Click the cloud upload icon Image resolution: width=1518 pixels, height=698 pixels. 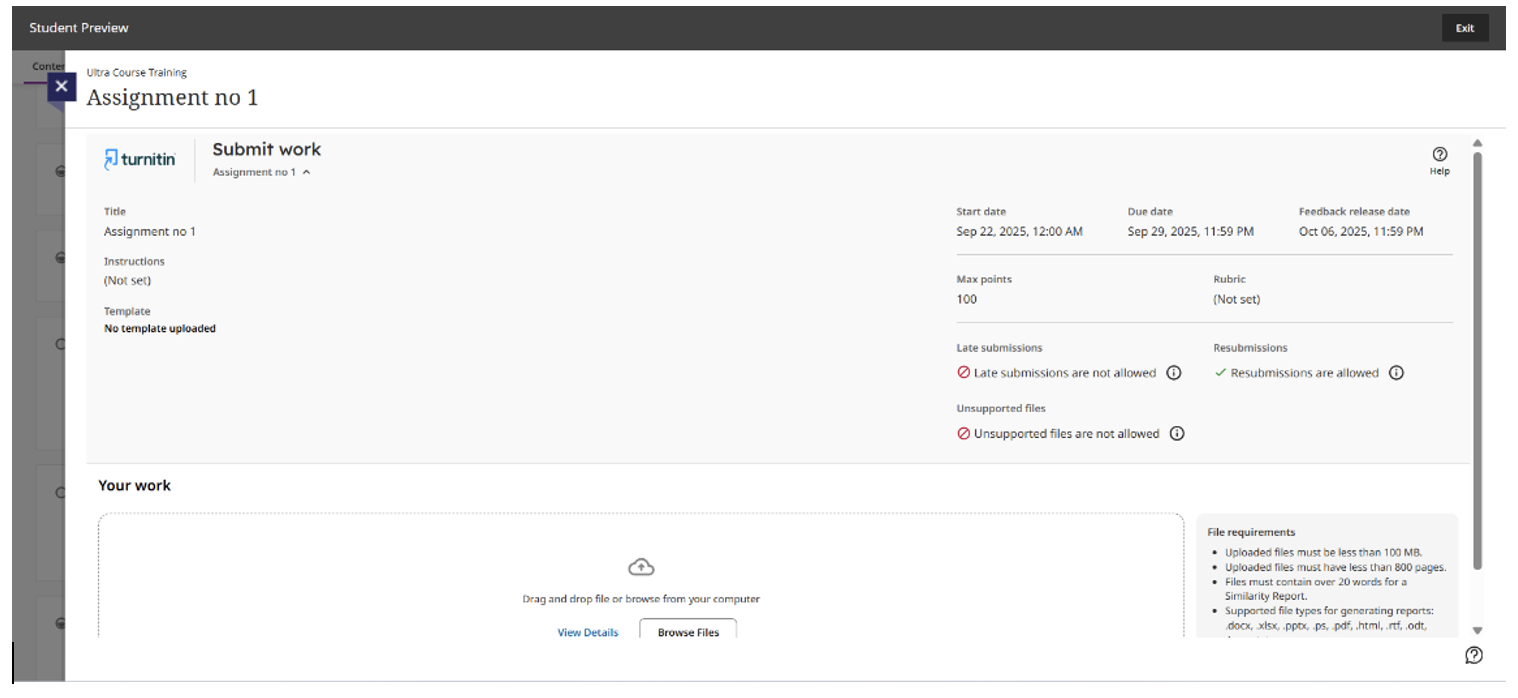pyautogui.click(x=641, y=567)
